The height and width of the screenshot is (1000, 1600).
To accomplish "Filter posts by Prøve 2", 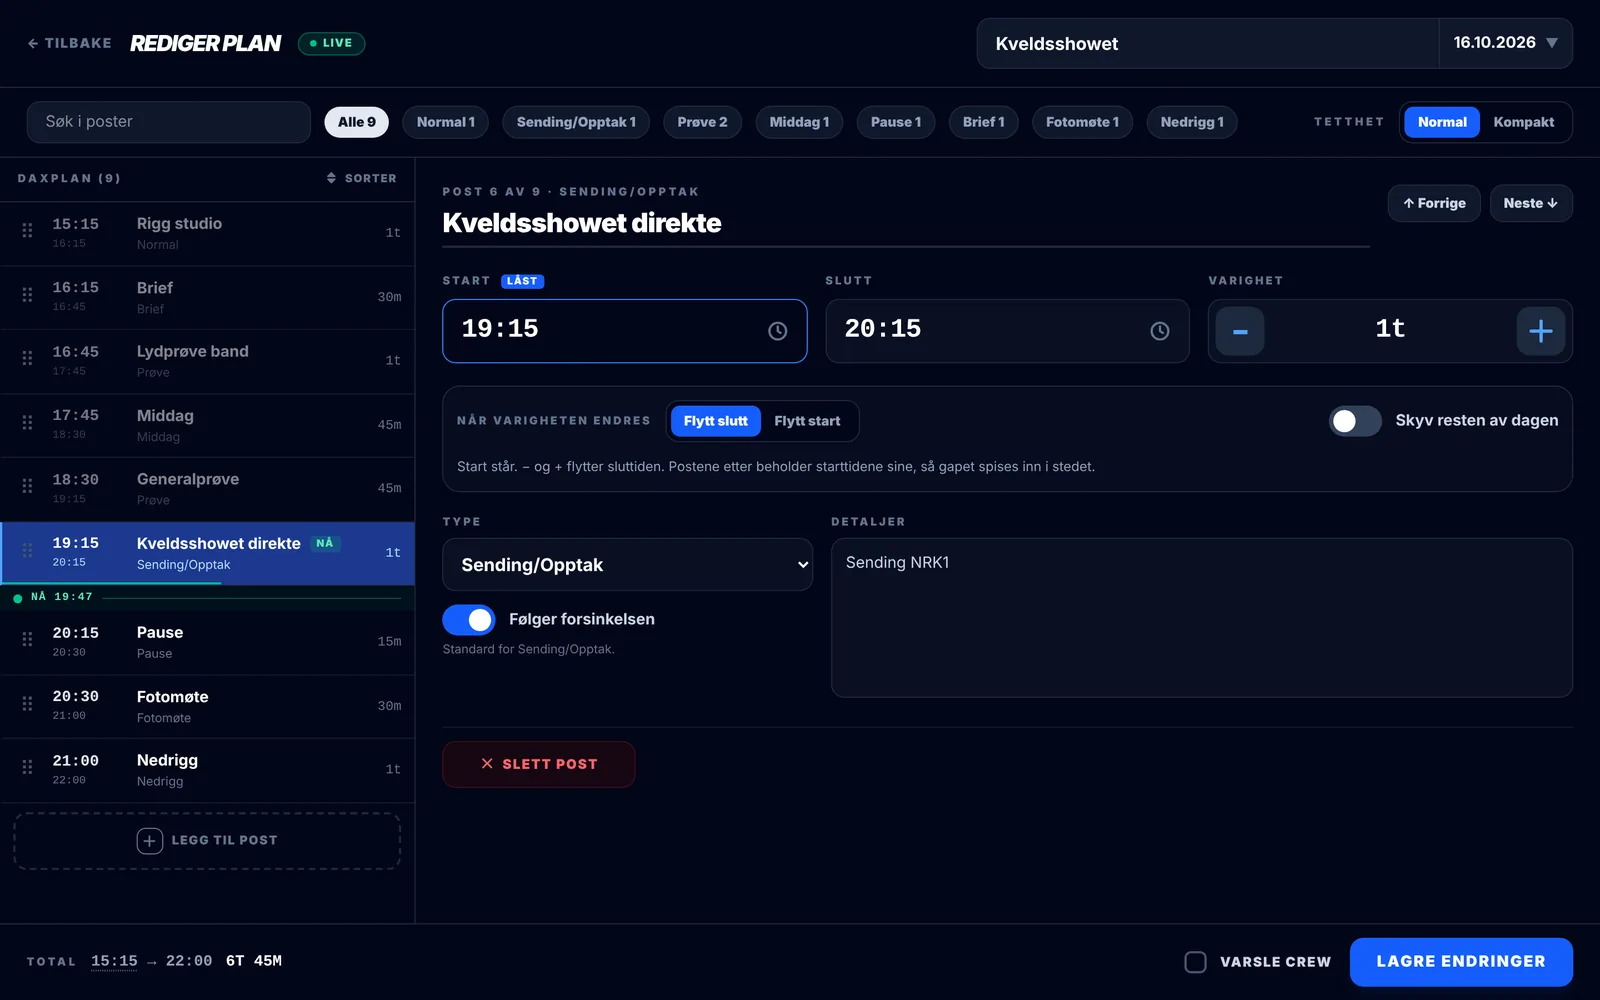I will pos(702,122).
